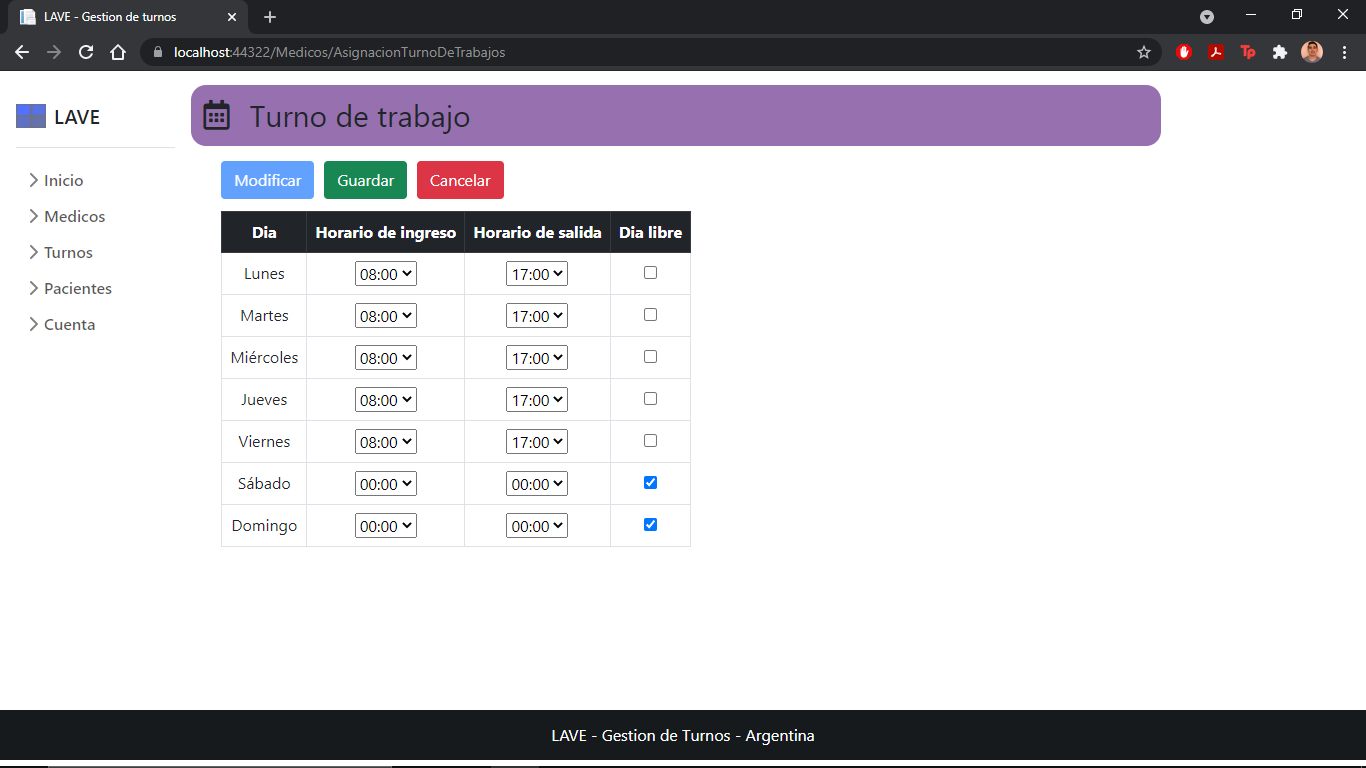Click the green Guardar button
Viewport: 1366px width, 768px height.
click(x=365, y=180)
